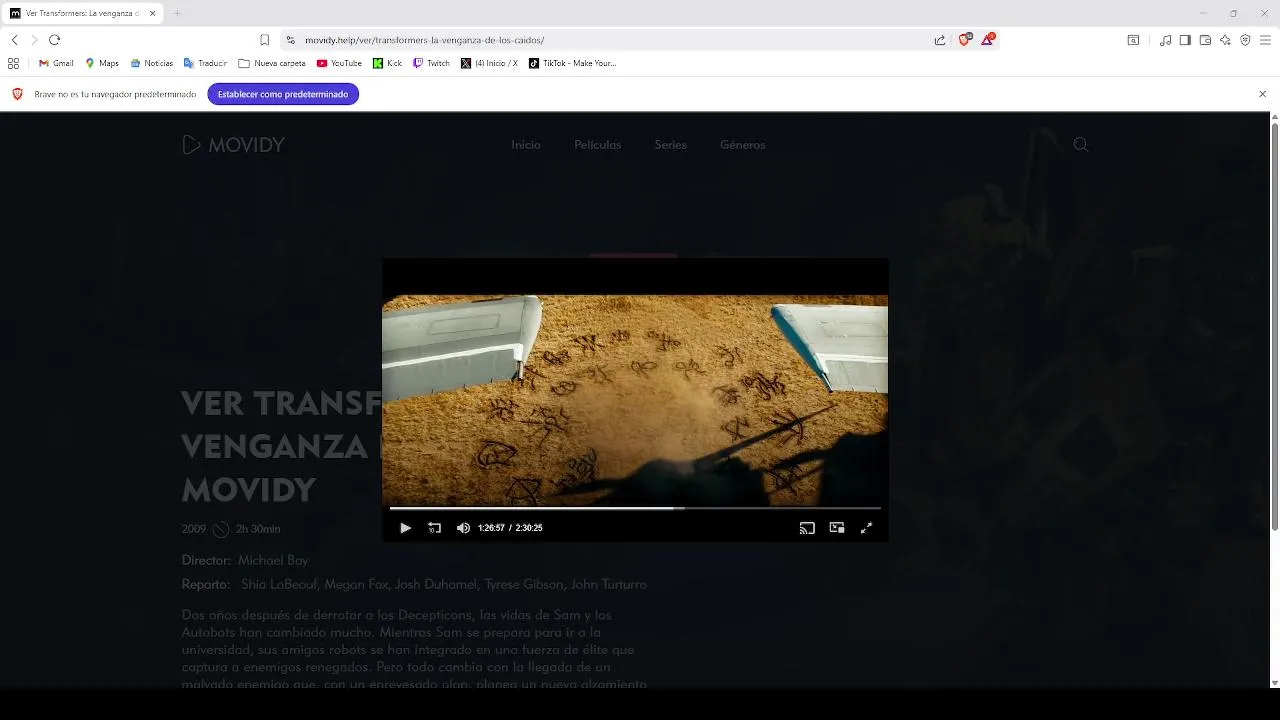Enter fullscreen mode on the player
This screenshot has height=720, width=1280.
(867, 528)
